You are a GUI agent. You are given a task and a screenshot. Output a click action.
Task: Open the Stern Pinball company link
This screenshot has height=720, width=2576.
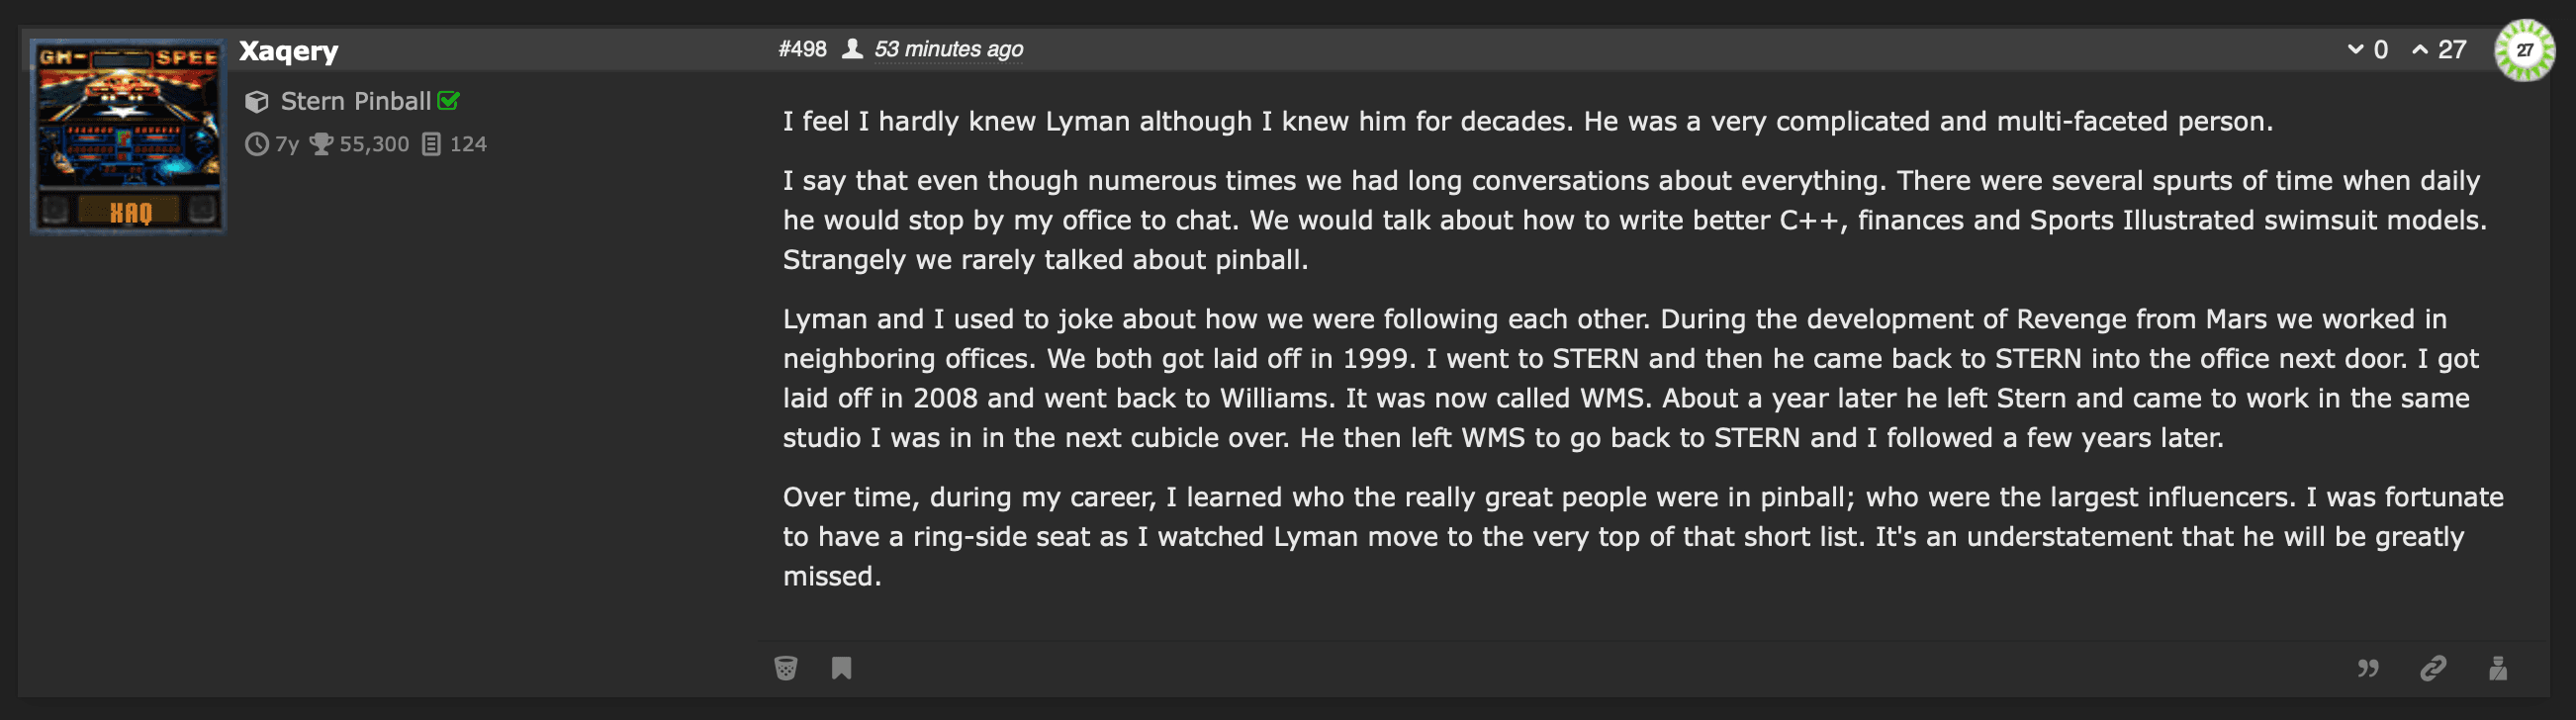[355, 101]
